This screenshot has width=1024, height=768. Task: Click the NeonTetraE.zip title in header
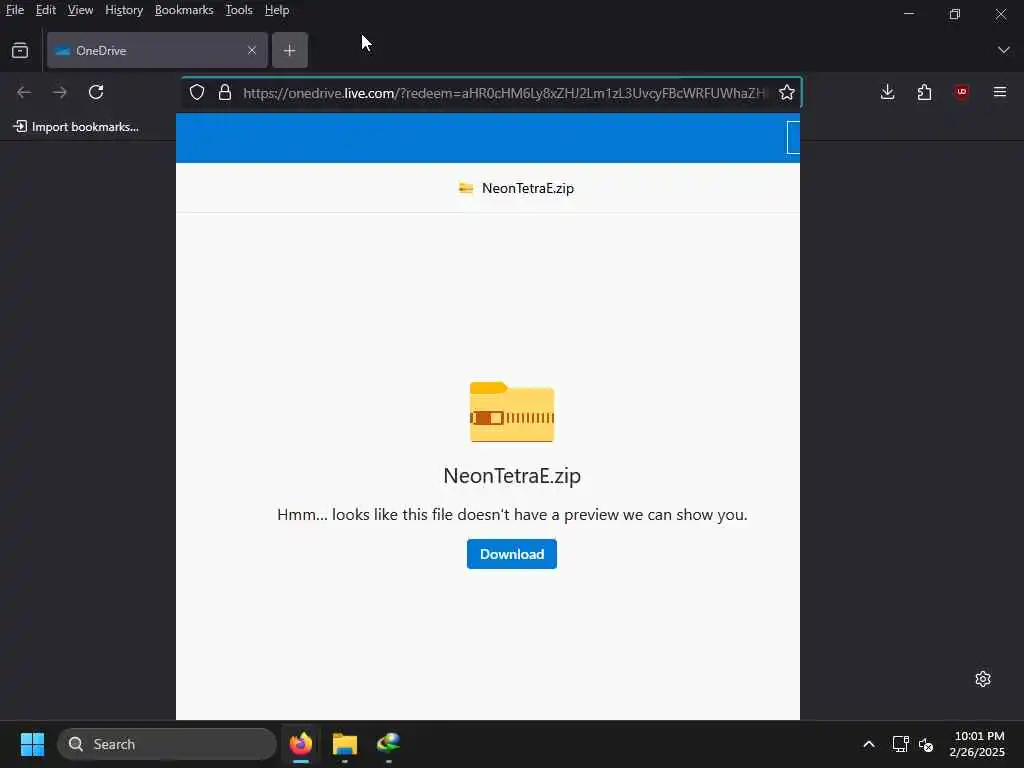click(528, 188)
